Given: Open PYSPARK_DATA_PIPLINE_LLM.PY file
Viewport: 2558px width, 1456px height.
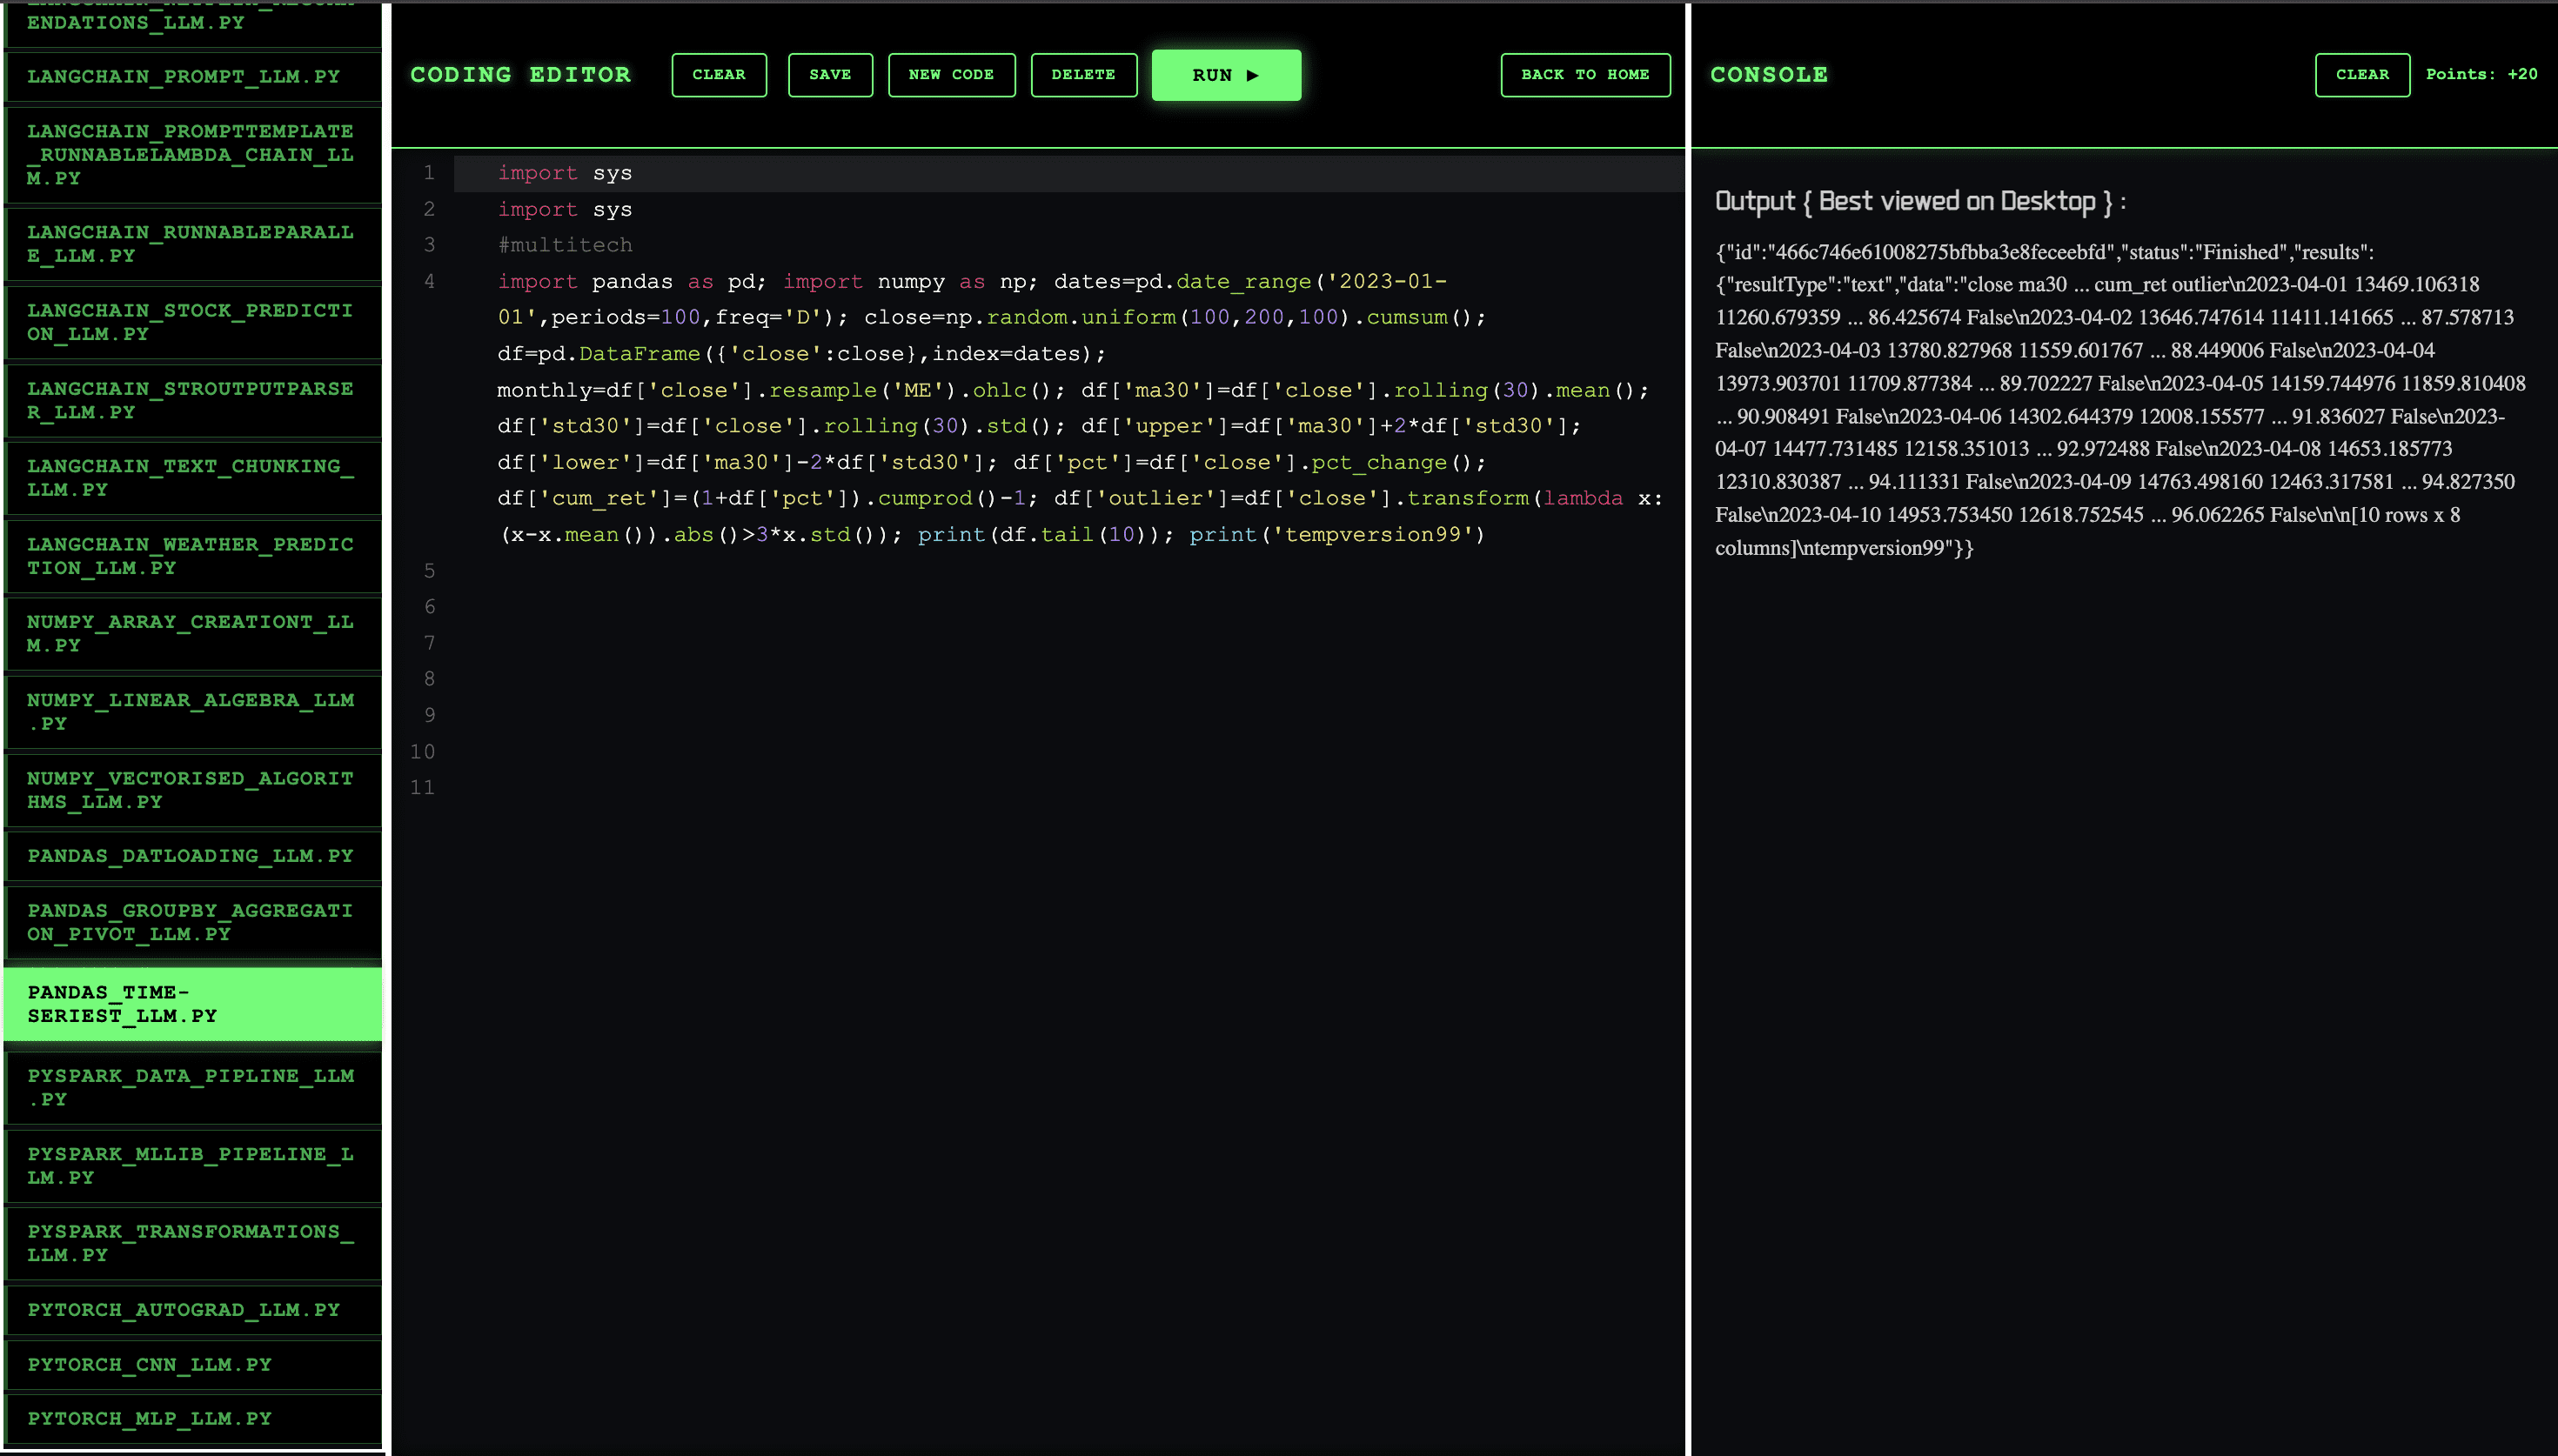Looking at the screenshot, I should click(x=193, y=1087).
